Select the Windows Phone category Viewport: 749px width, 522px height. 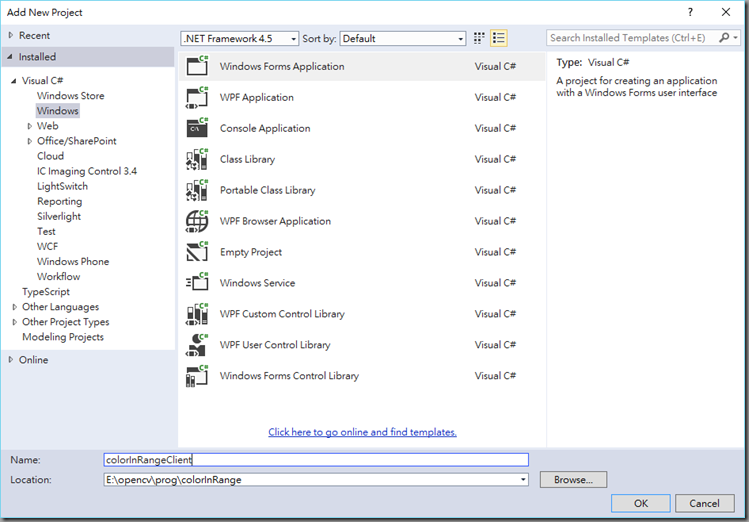[x=73, y=262]
